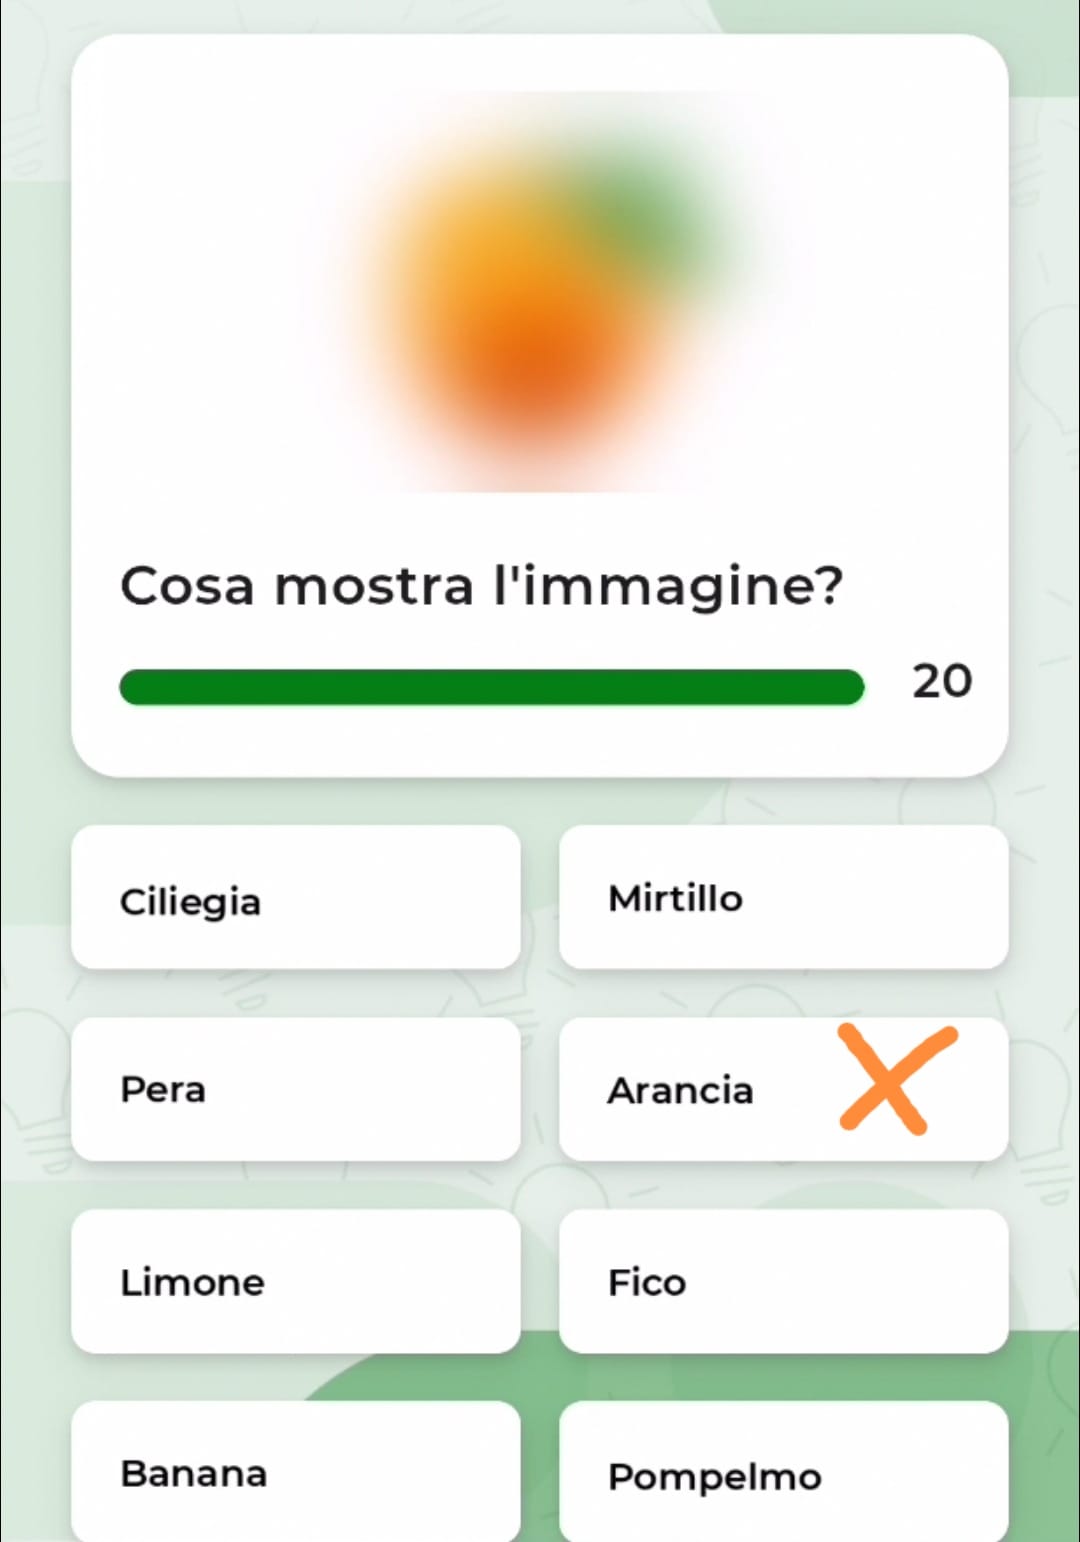Pick the answer marked with the orange cross
1080x1542 pixels.
pos(783,1089)
